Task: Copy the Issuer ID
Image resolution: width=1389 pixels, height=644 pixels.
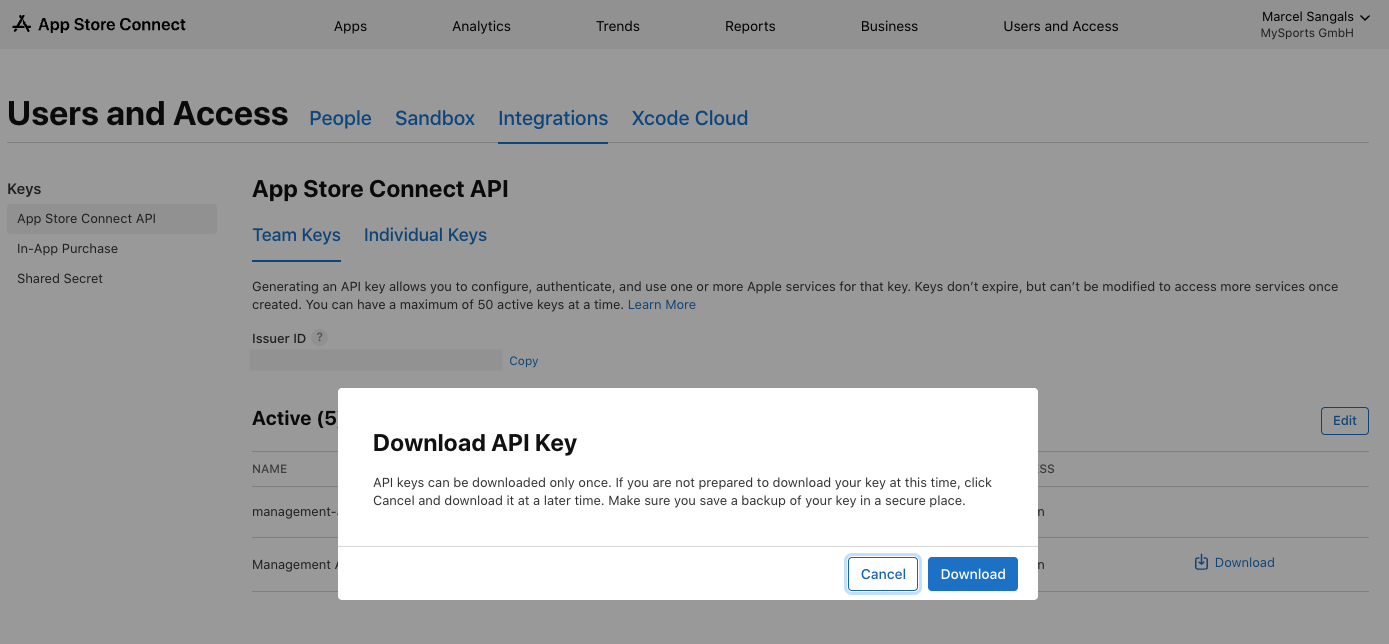Action: click(523, 360)
